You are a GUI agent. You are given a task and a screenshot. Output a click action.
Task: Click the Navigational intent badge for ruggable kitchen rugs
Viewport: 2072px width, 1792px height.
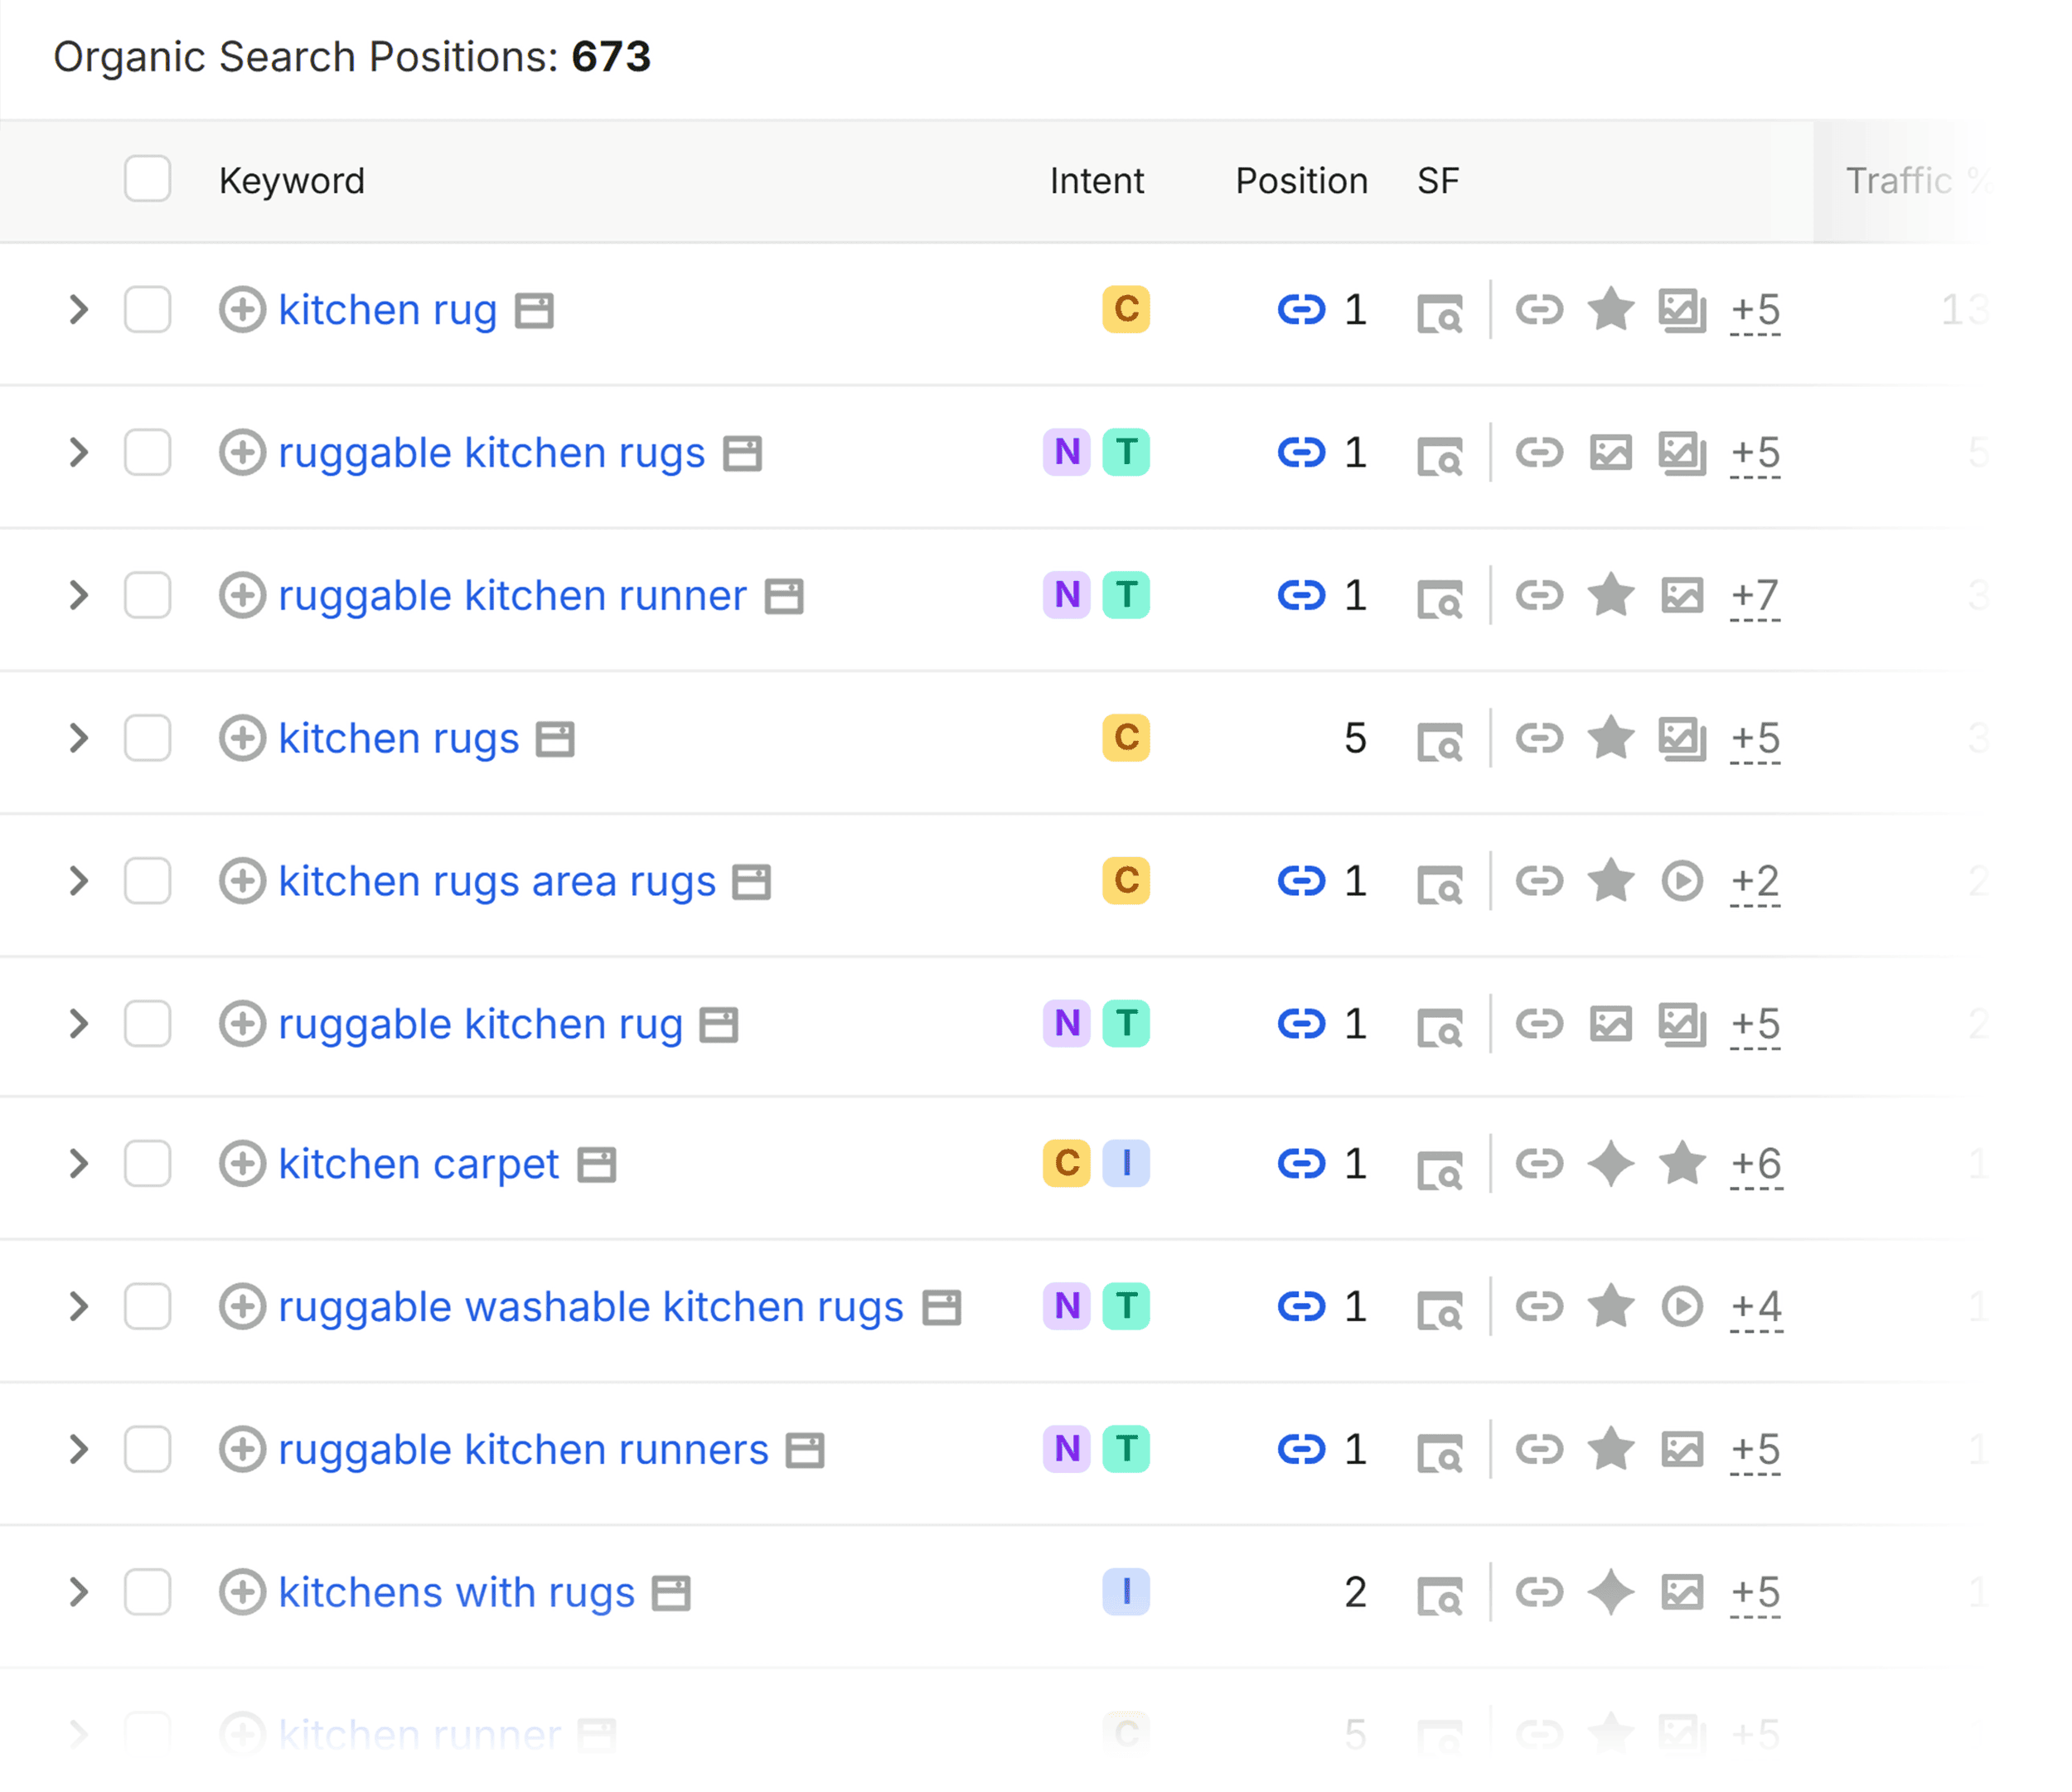click(x=1067, y=452)
